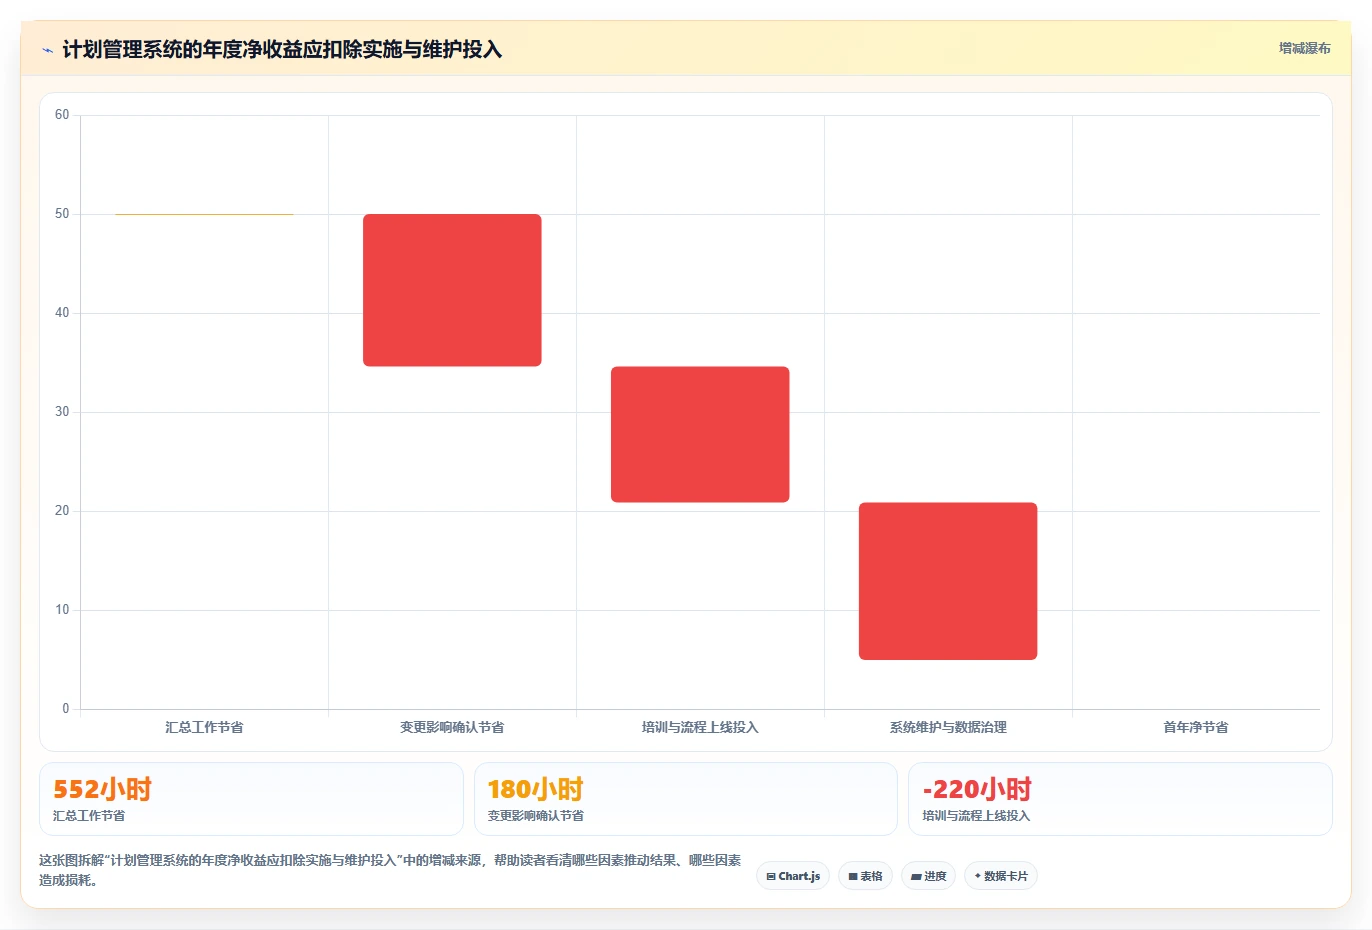Click x-axis label 首年净节省

tap(1196, 727)
